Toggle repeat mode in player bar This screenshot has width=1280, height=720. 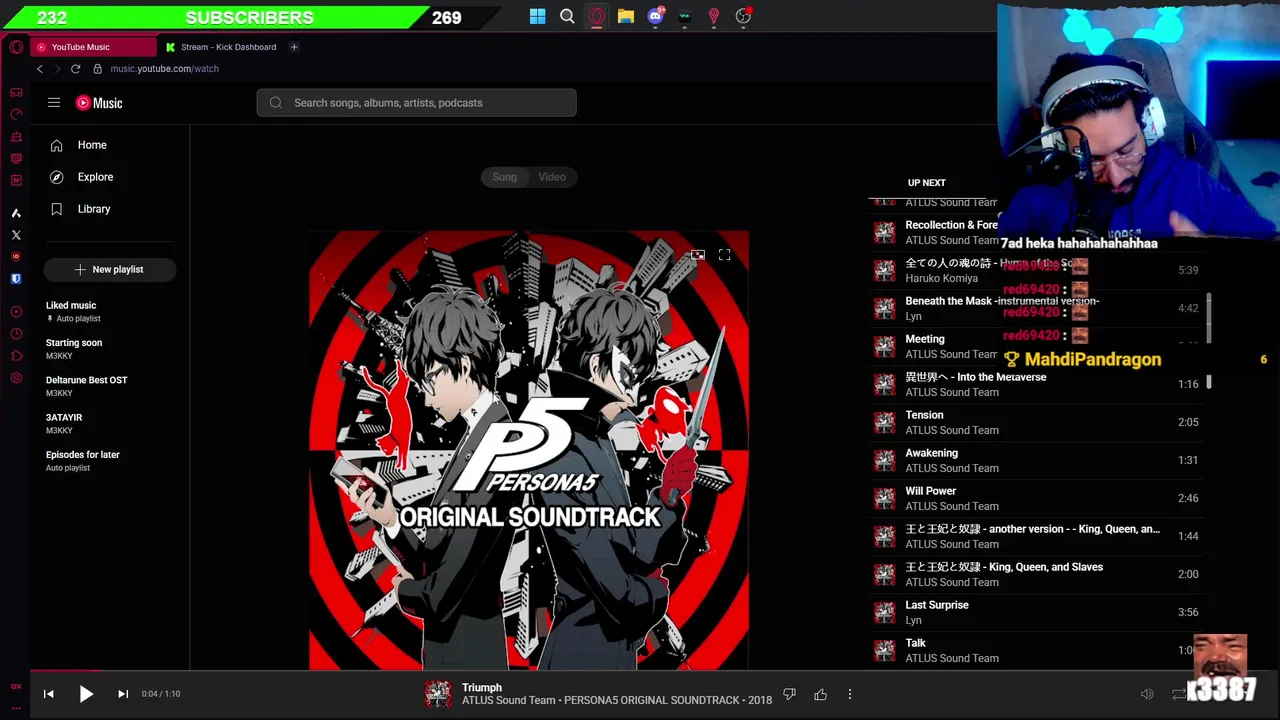point(1179,694)
